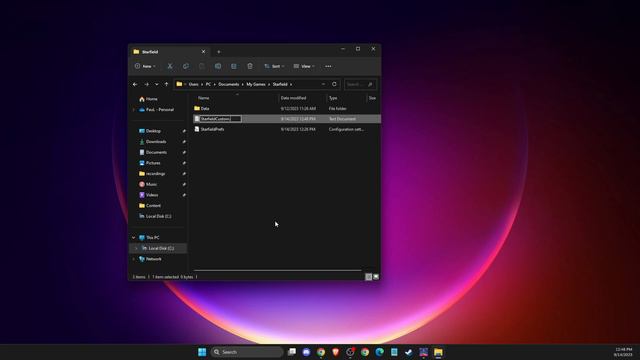Image resolution: width=640 pixels, height=360 pixels.
Task: Click the Copy icon in toolbar
Action: coord(186,66)
